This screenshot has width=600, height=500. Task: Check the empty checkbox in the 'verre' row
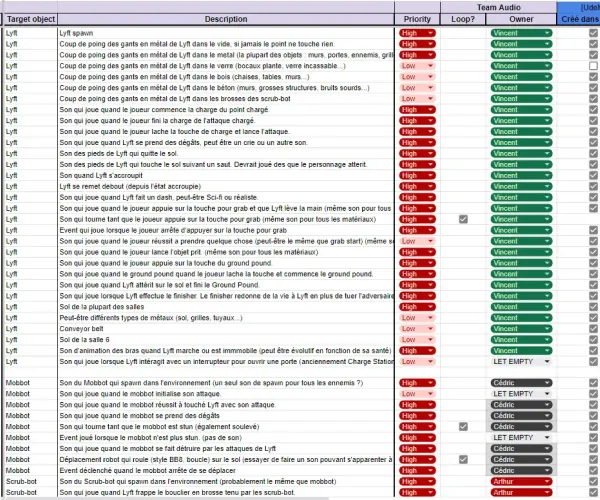coord(593,66)
